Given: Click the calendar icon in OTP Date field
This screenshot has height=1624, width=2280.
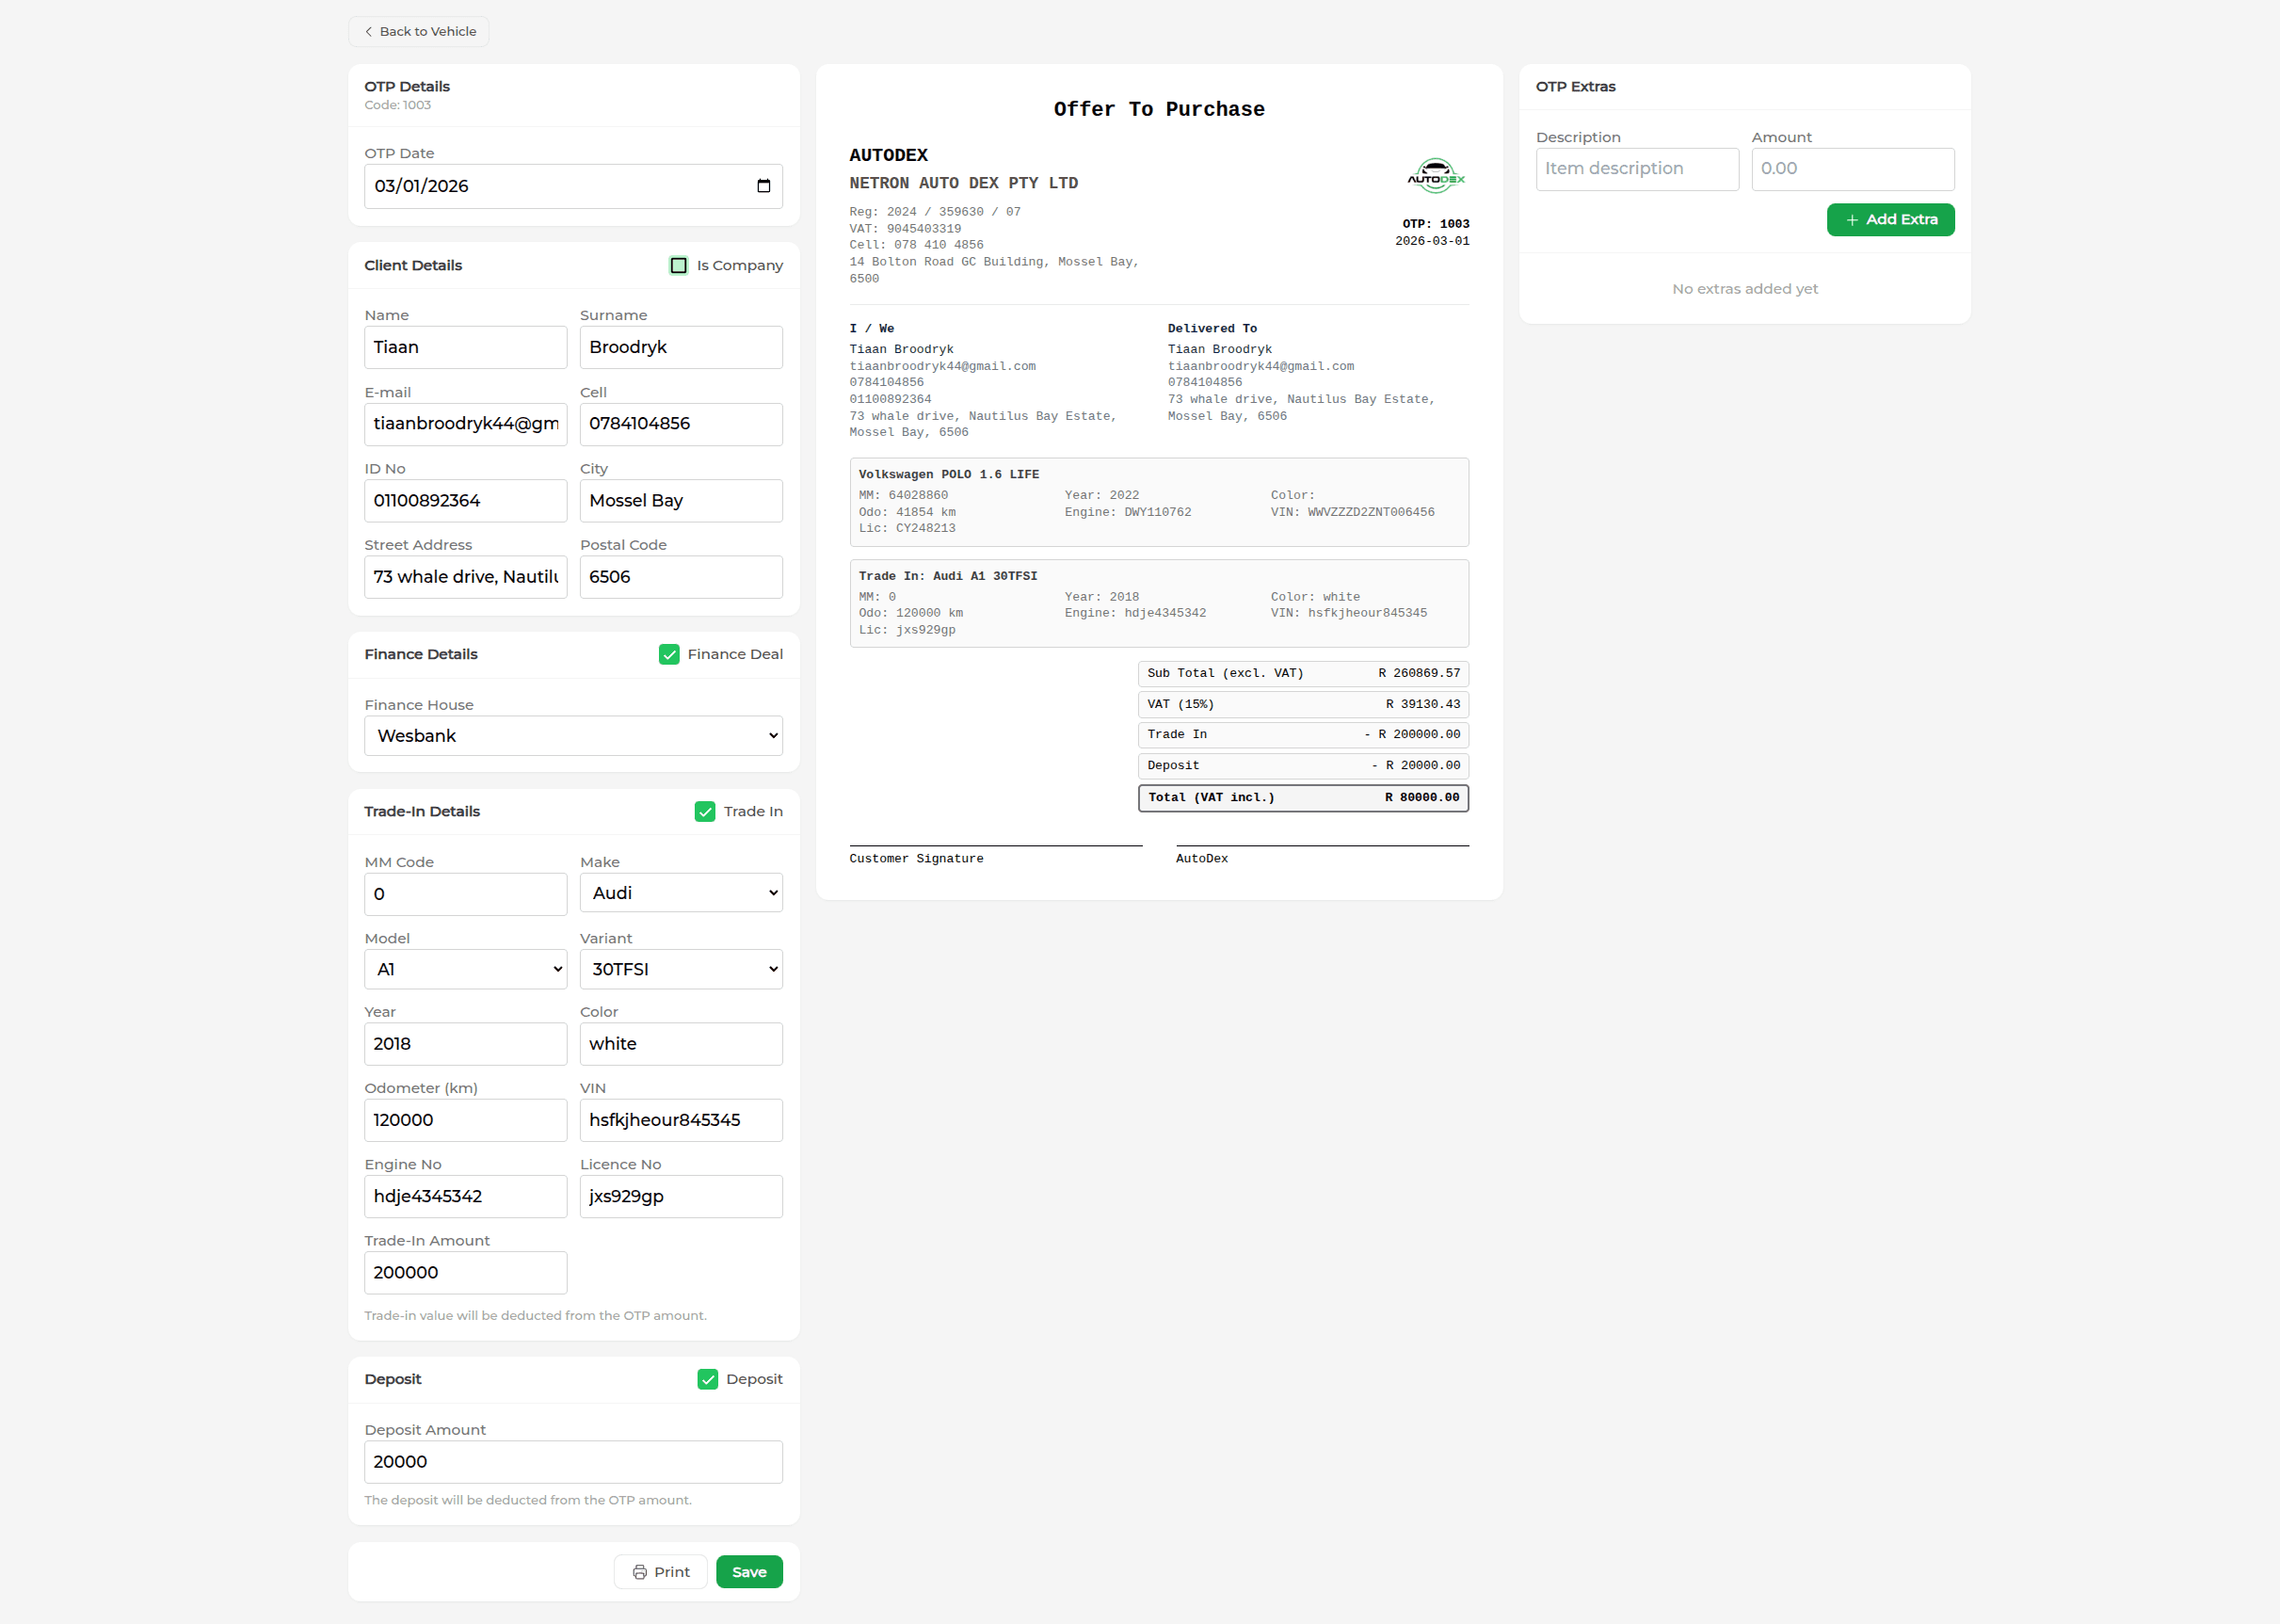Looking at the screenshot, I should coord(763,185).
